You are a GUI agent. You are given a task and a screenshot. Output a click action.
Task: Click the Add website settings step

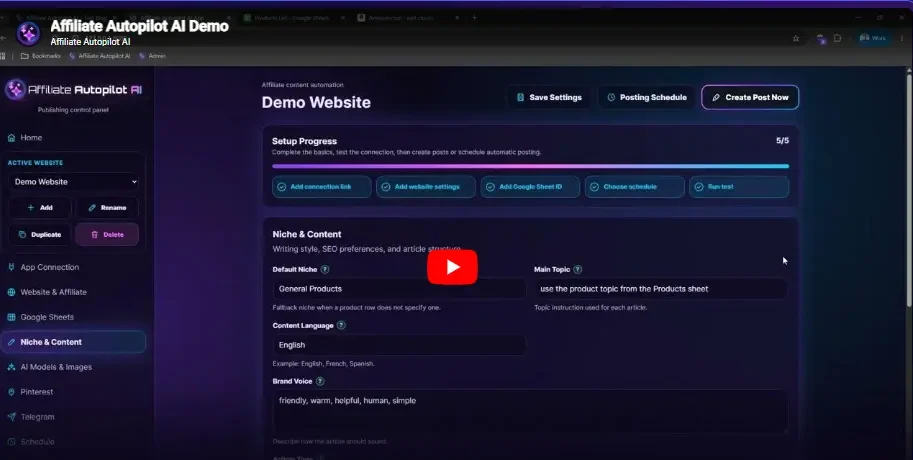pos(426,187)
